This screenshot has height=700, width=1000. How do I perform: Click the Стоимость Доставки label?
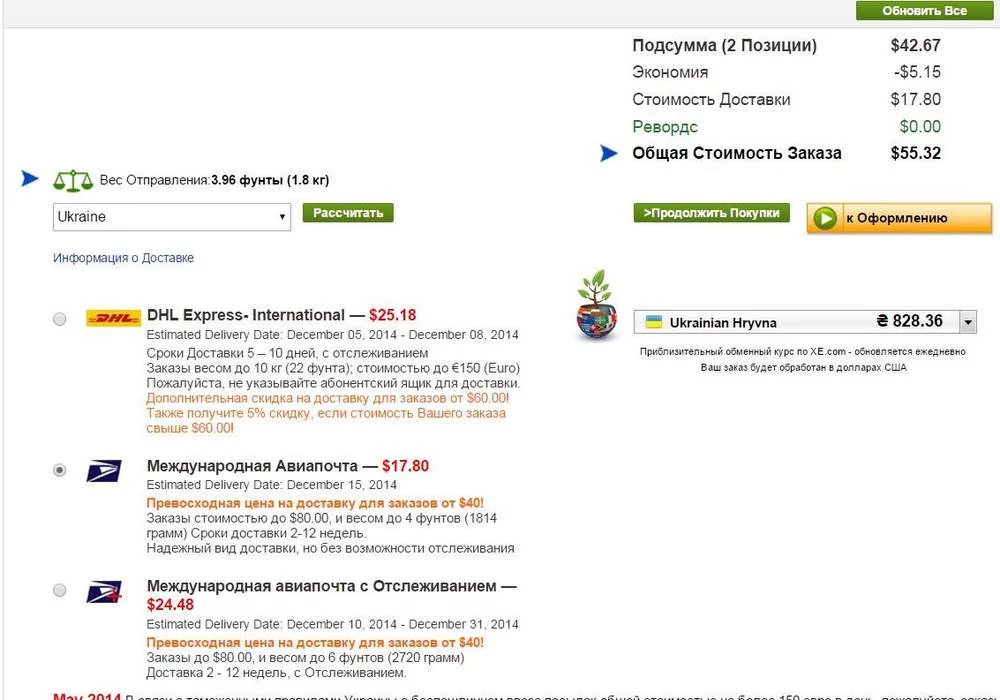pos(711,99)
